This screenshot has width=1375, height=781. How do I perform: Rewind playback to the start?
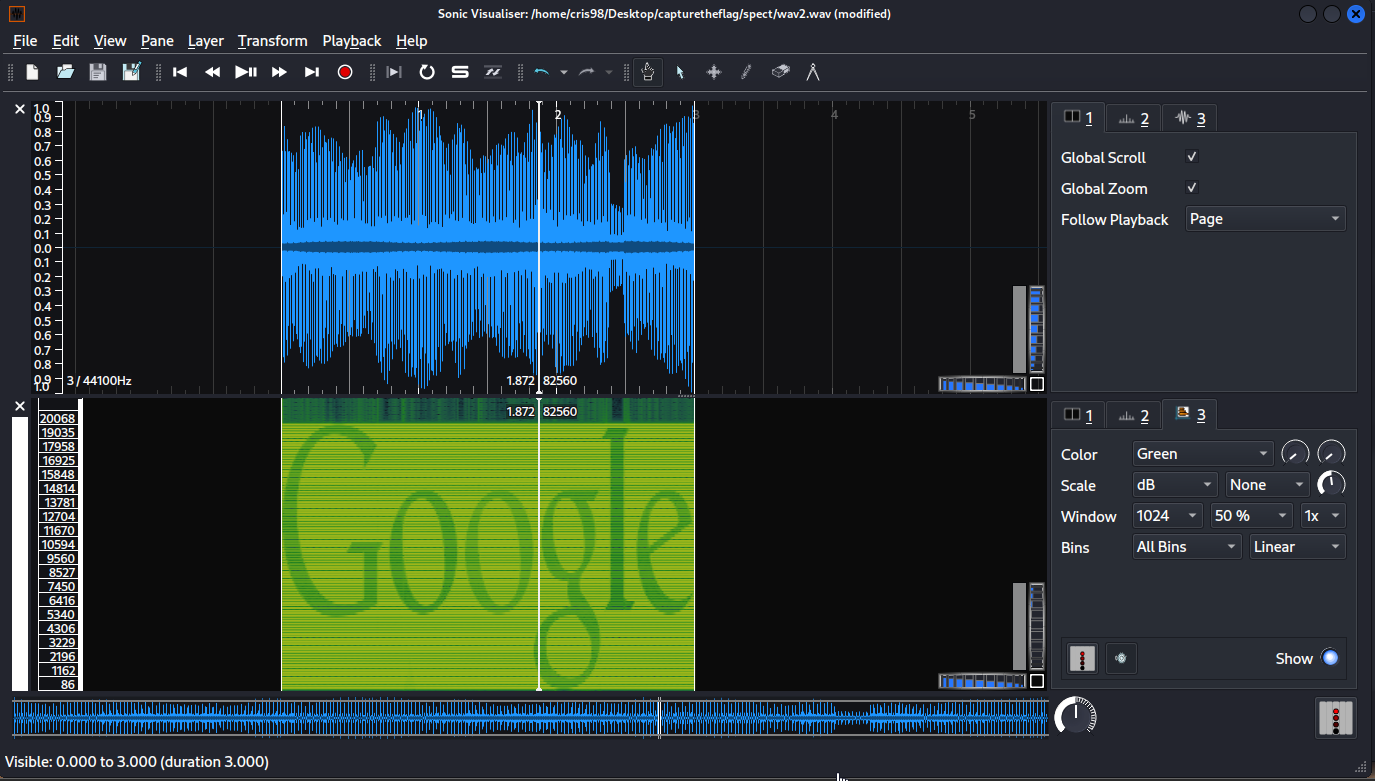(180, 72)
